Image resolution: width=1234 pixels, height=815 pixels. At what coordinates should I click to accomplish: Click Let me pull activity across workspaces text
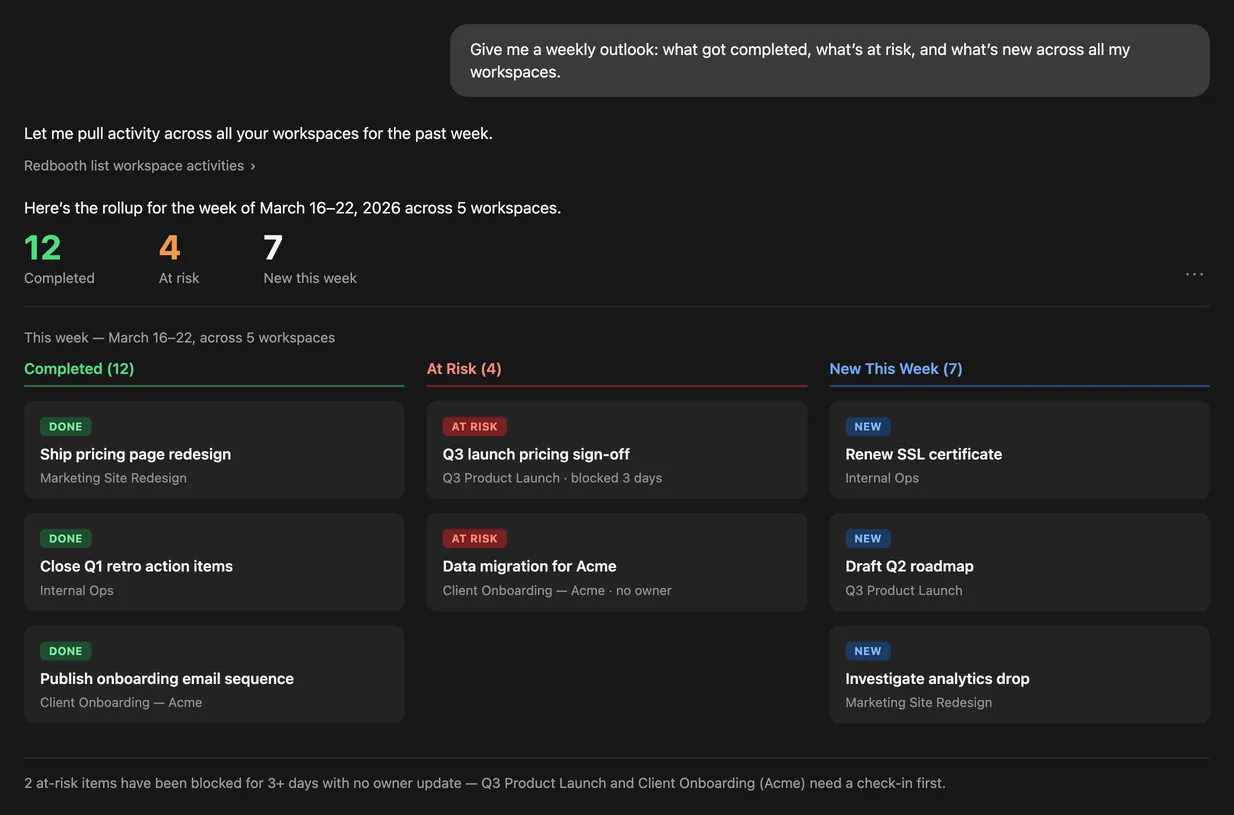258,133
